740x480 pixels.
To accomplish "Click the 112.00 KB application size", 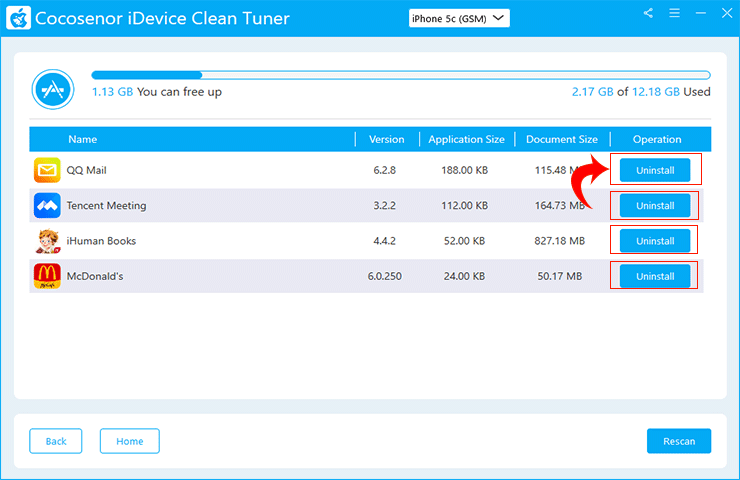I will [x=464, y=205].
